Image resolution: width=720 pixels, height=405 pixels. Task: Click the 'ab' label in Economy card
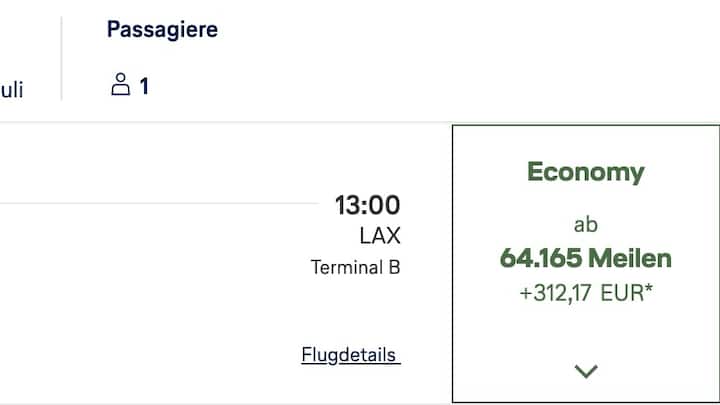click(585, 225)
